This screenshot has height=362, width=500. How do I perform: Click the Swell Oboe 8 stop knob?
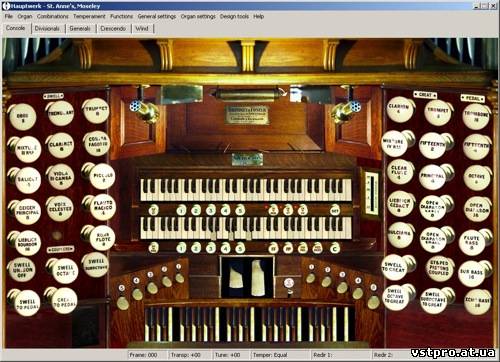(x=22, y=117)
